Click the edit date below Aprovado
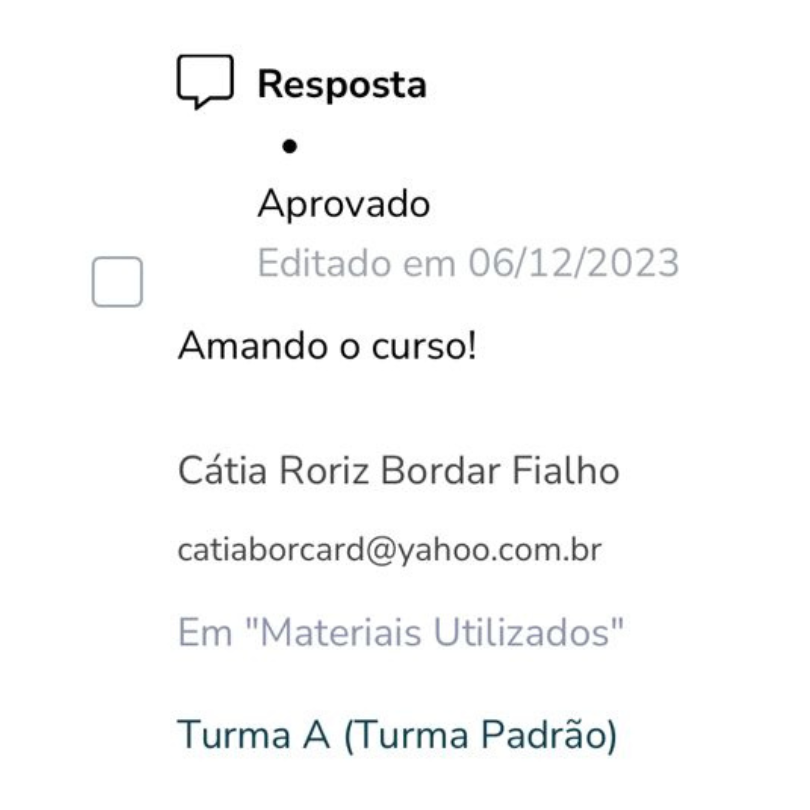 point(468,263)
